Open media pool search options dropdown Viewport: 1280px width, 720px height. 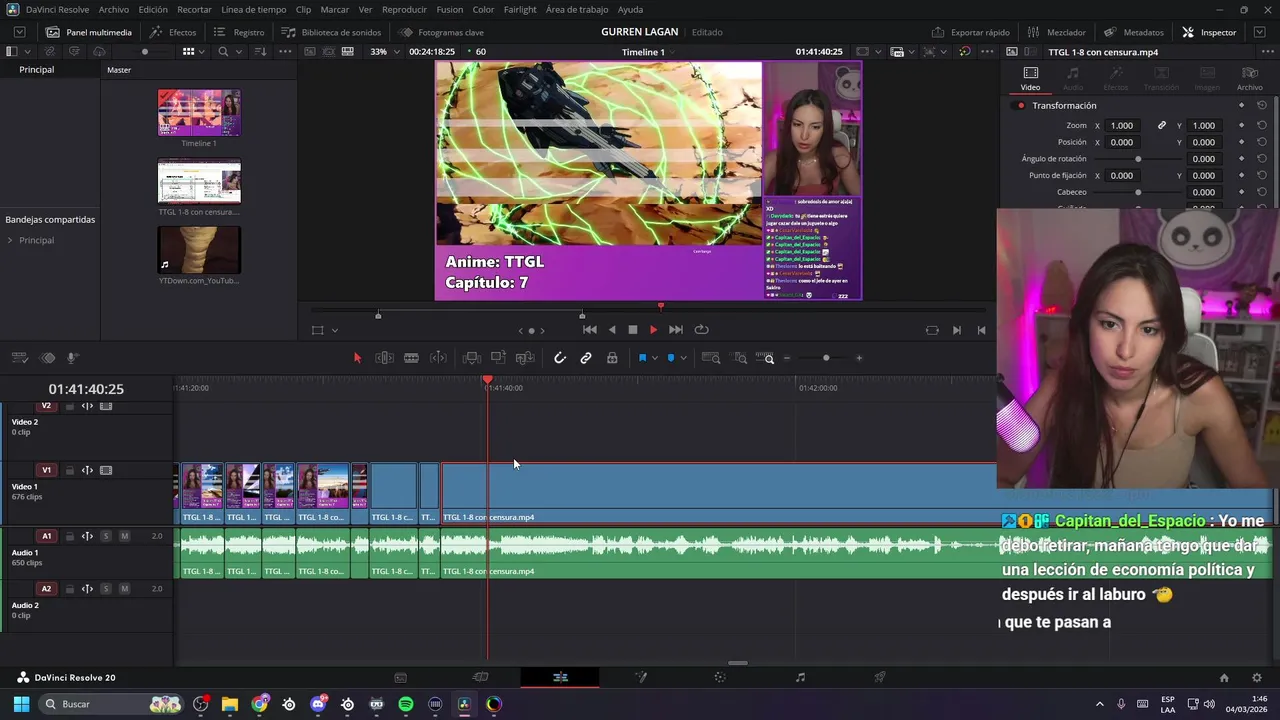pyautogui.click(x=238, y=51)
